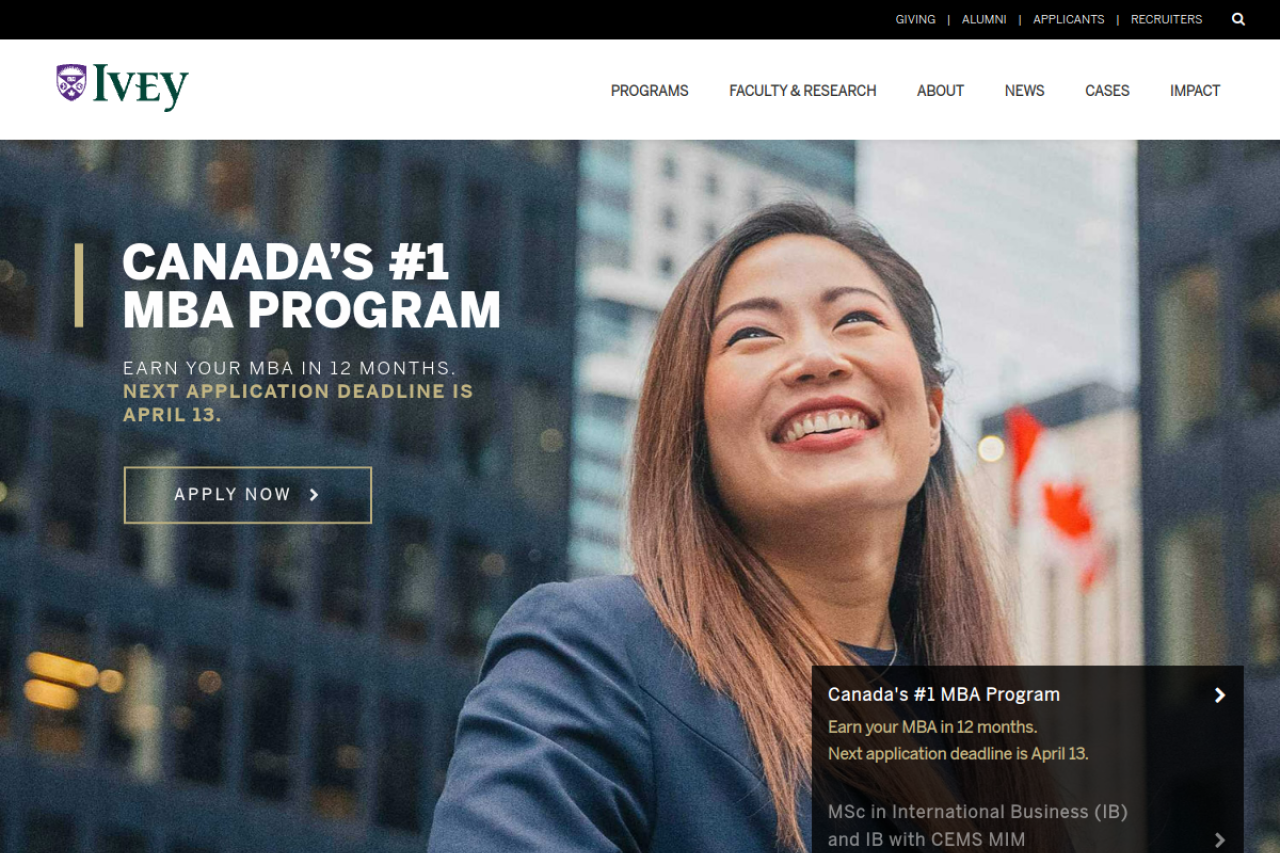Image resolution: width=1280 pixels, height=853 pixels.
Task: Open the About menu
Action: (x=941, y=91)
